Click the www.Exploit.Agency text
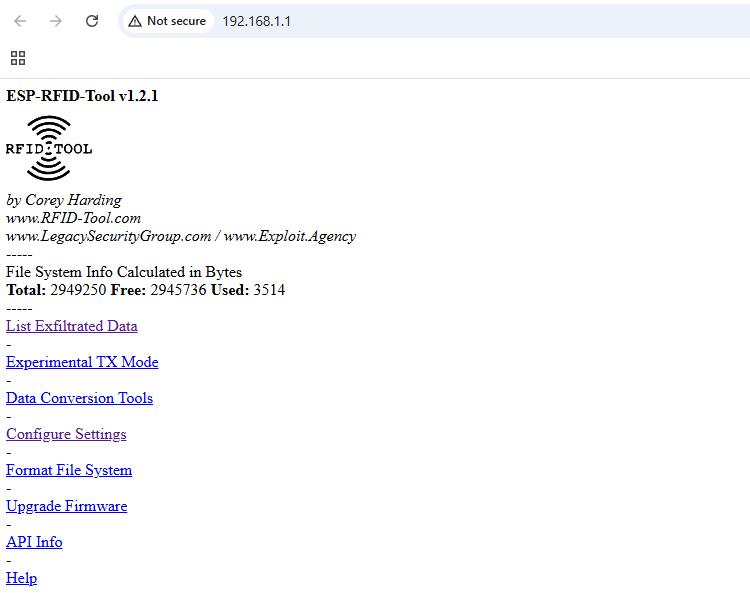Viewport: 750px width, 593px height. pos(290,236)
